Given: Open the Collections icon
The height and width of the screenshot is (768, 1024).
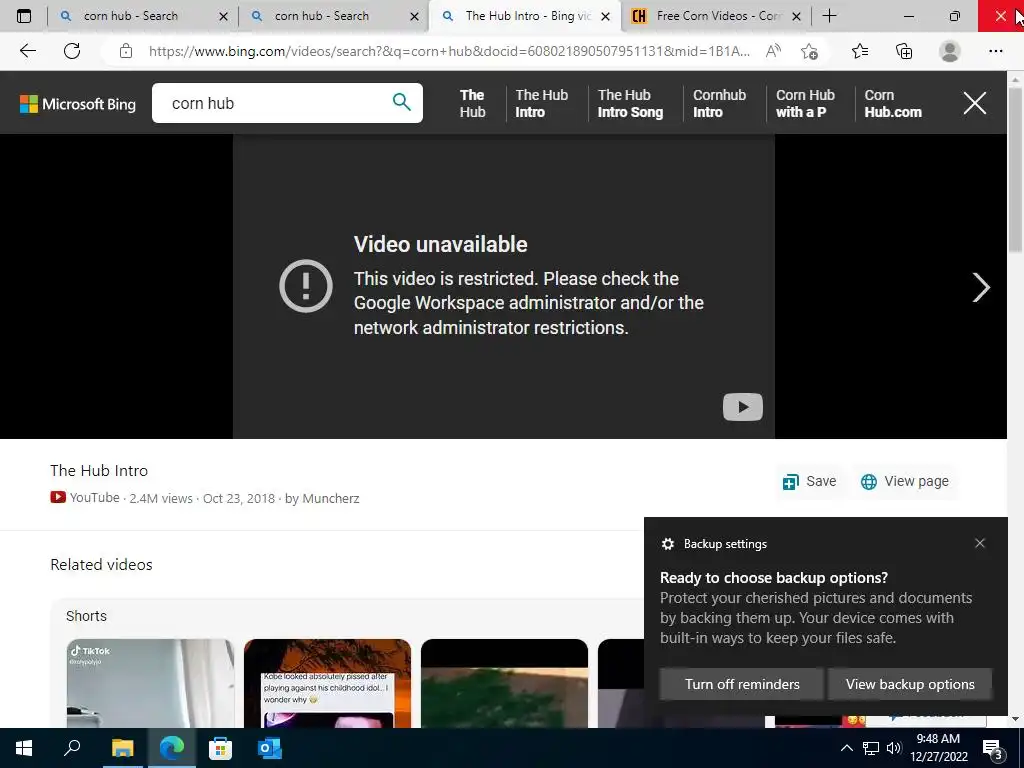Looking at the screenshot, I should pyautogui.click(x=904, y=51).
